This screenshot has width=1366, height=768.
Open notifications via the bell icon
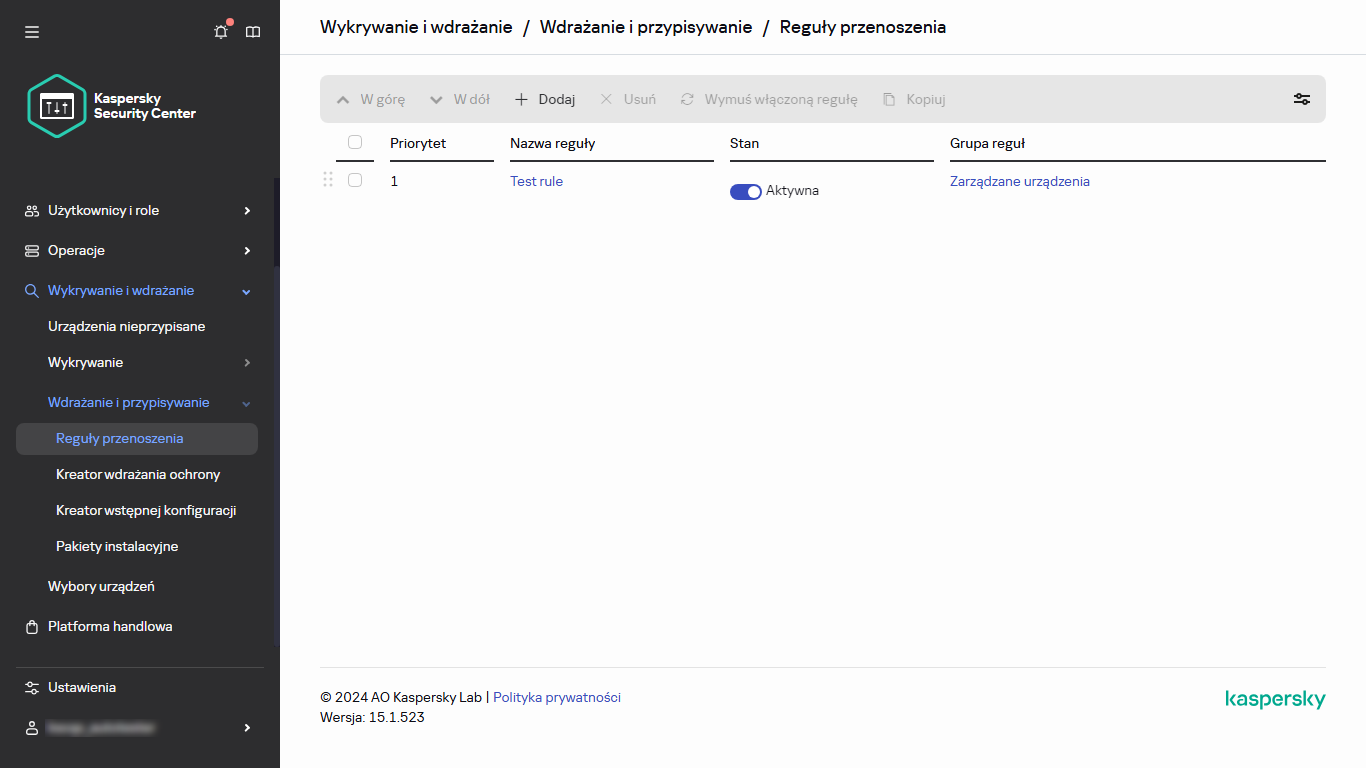[220, 31]
